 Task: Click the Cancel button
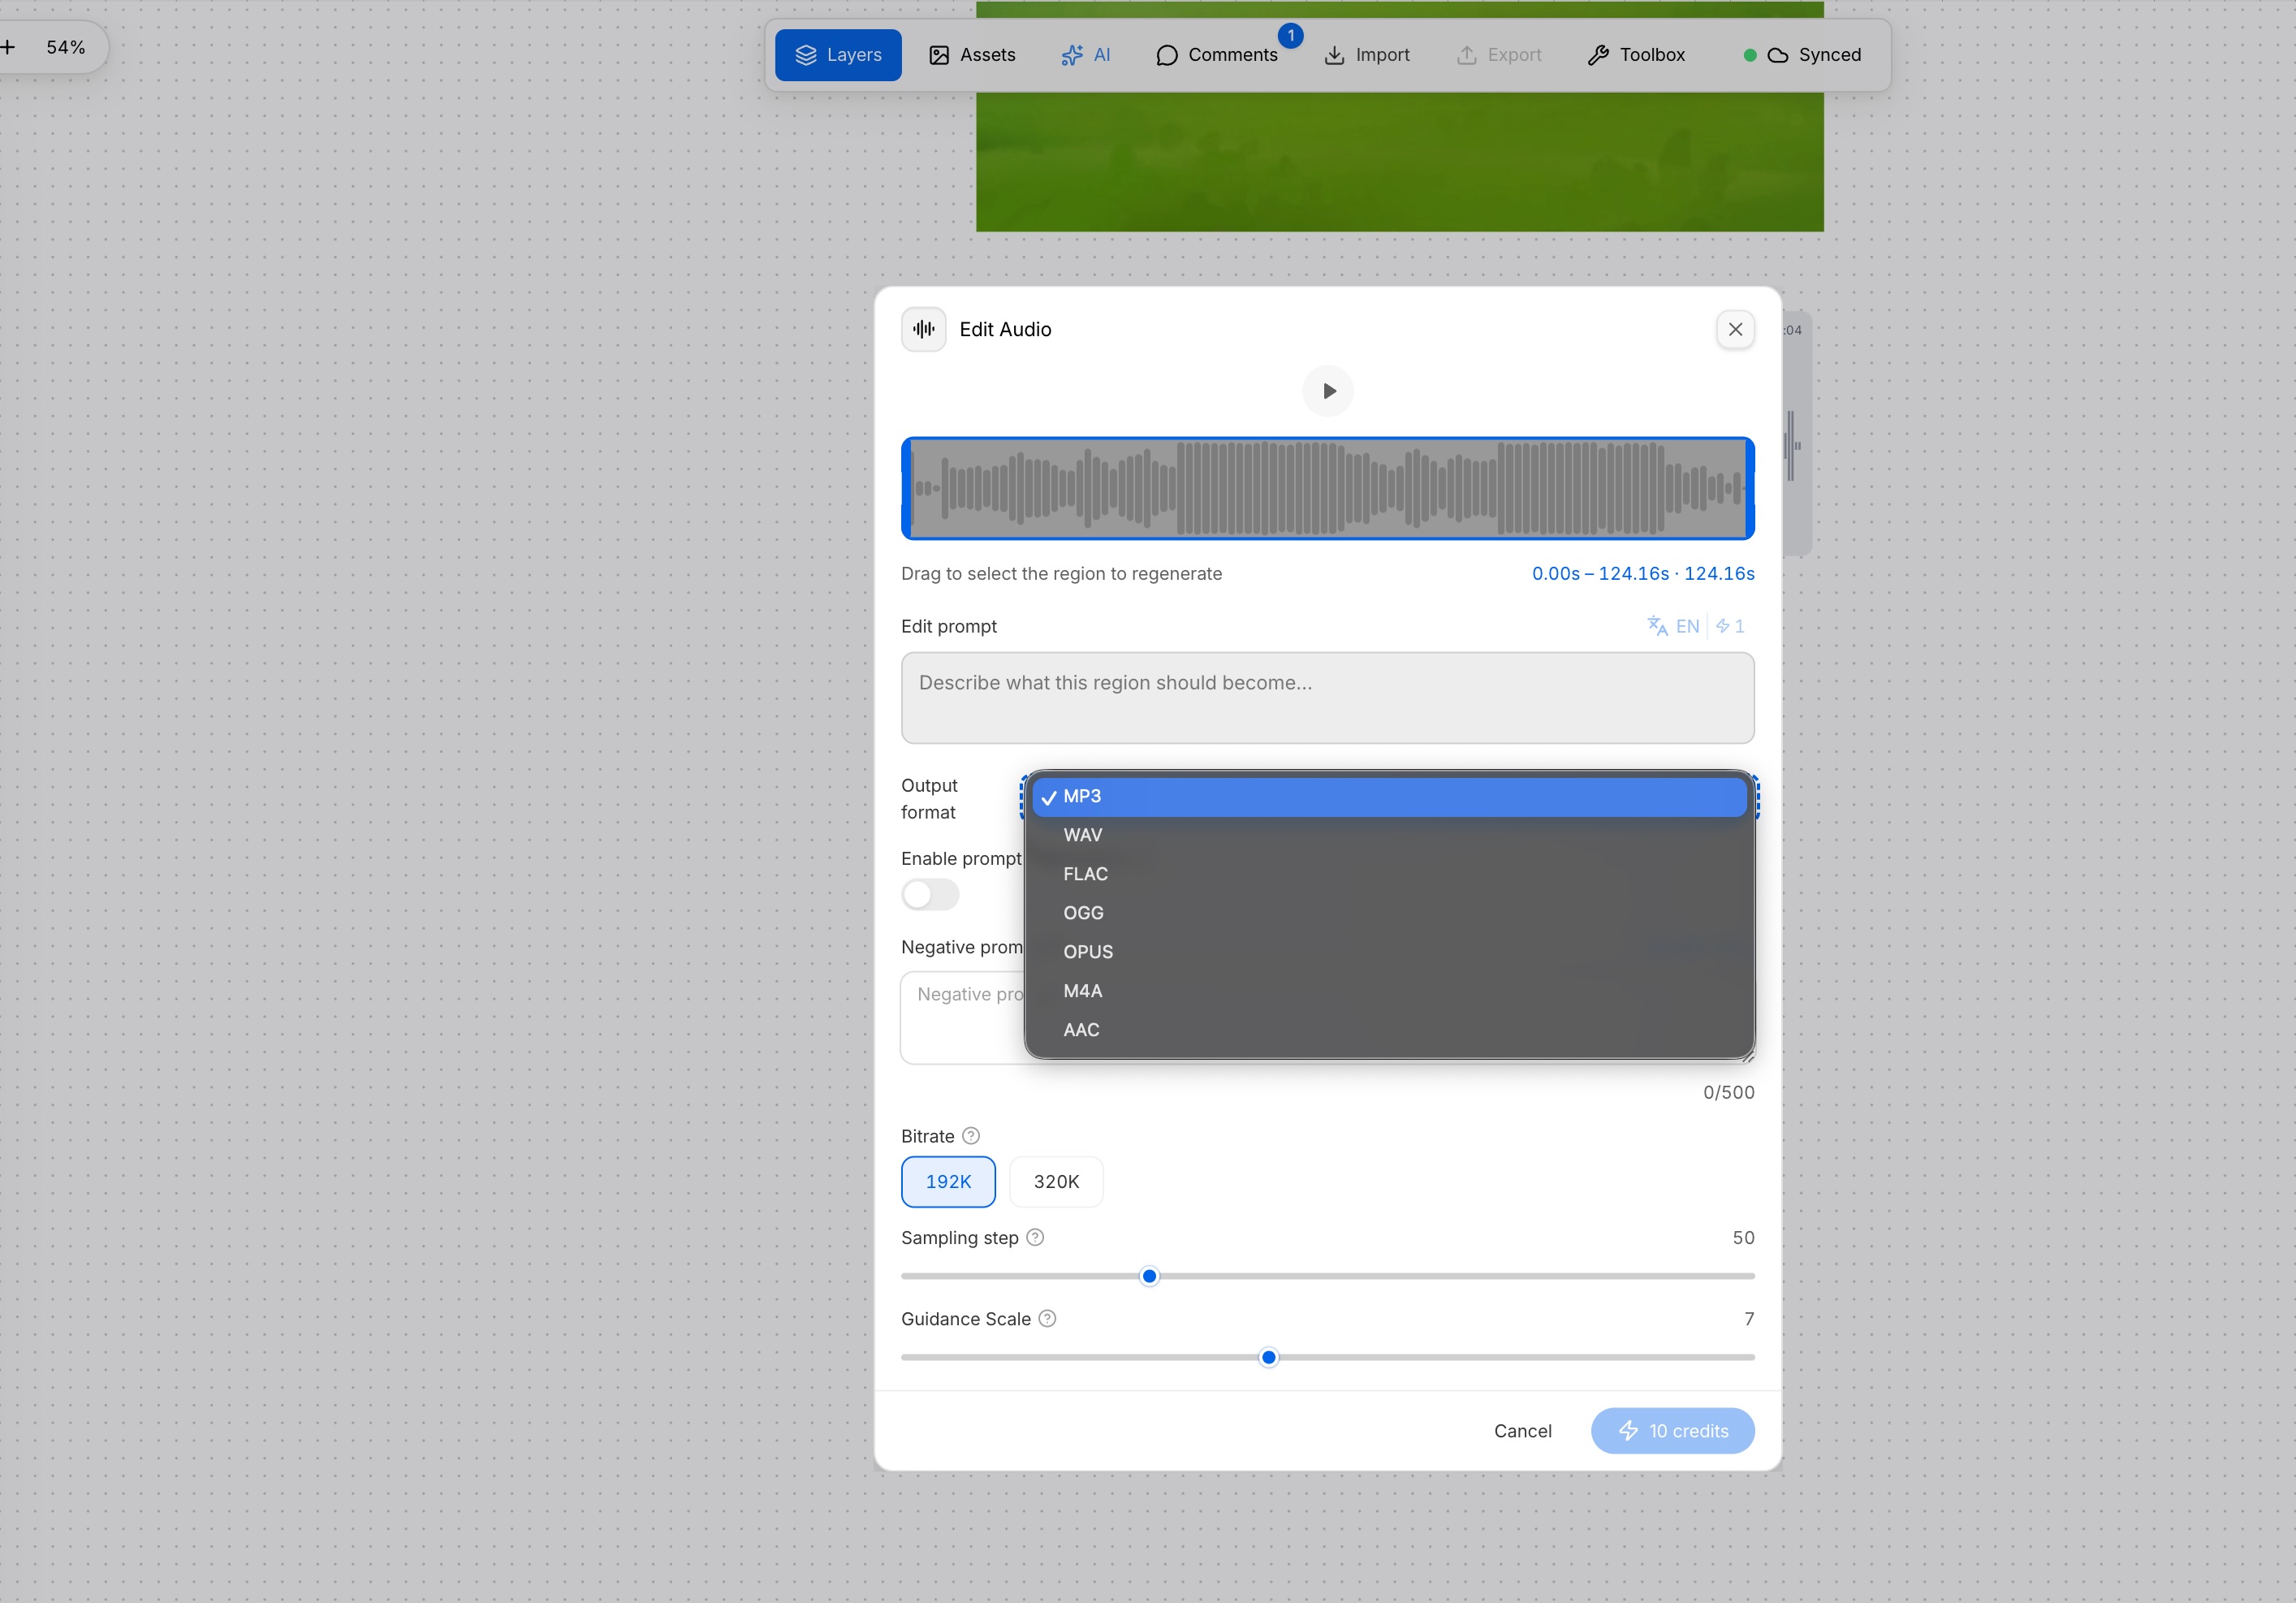(x=1522, y=1431)
